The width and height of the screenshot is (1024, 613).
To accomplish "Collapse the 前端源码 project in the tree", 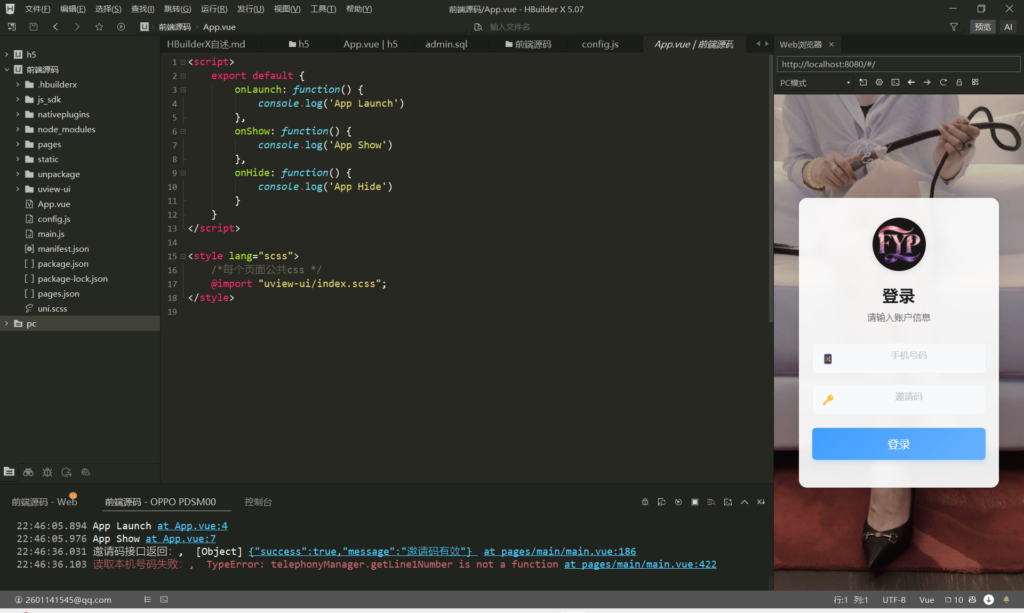I will 7,69.
